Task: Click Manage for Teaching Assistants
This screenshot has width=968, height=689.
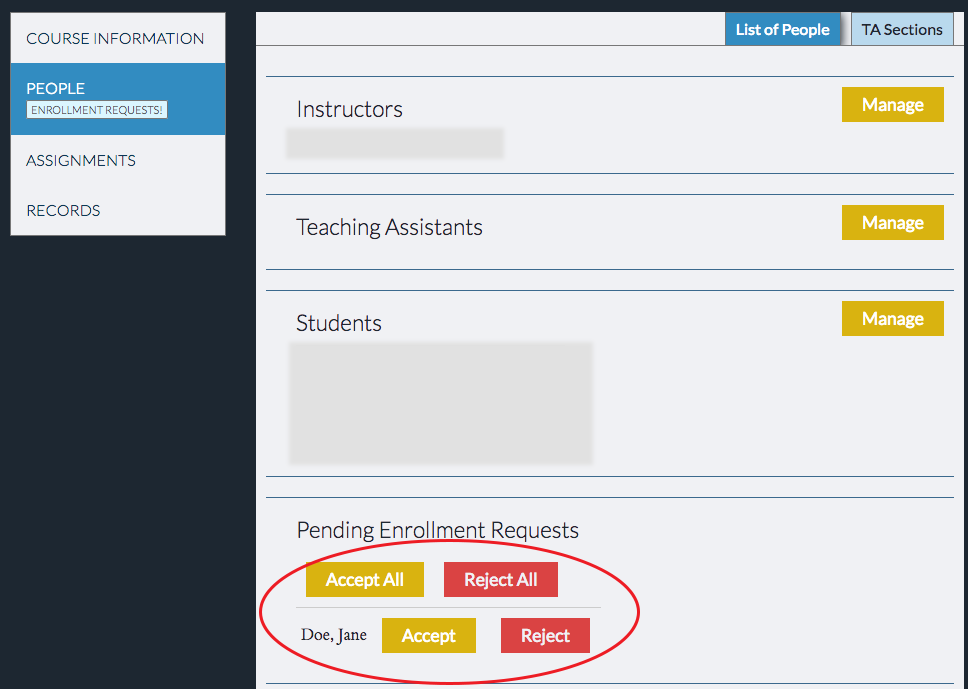Action: 892,223
